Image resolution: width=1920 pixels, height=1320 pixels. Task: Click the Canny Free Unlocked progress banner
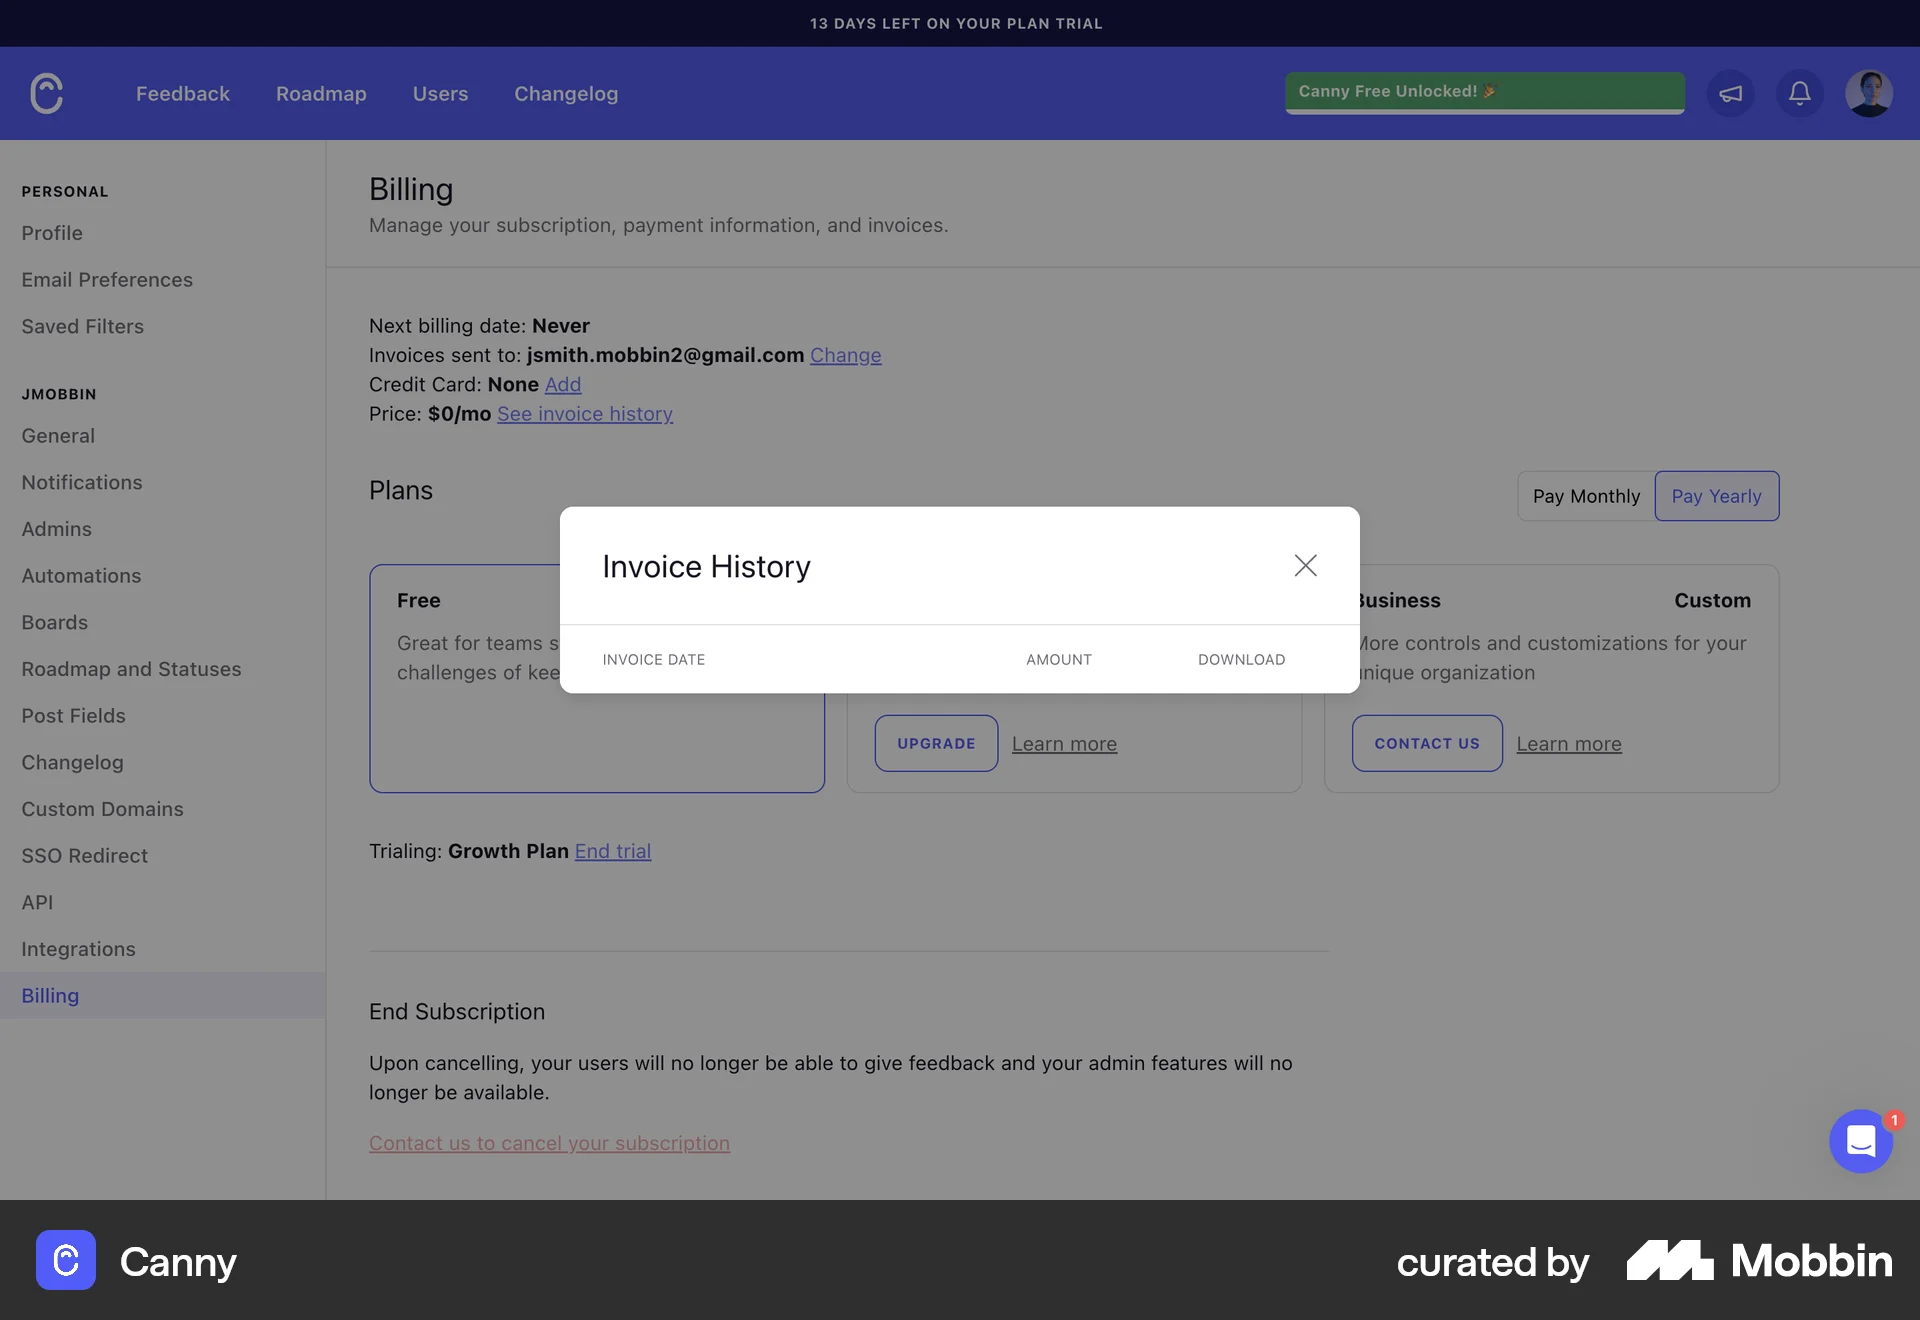[1484, 92]
